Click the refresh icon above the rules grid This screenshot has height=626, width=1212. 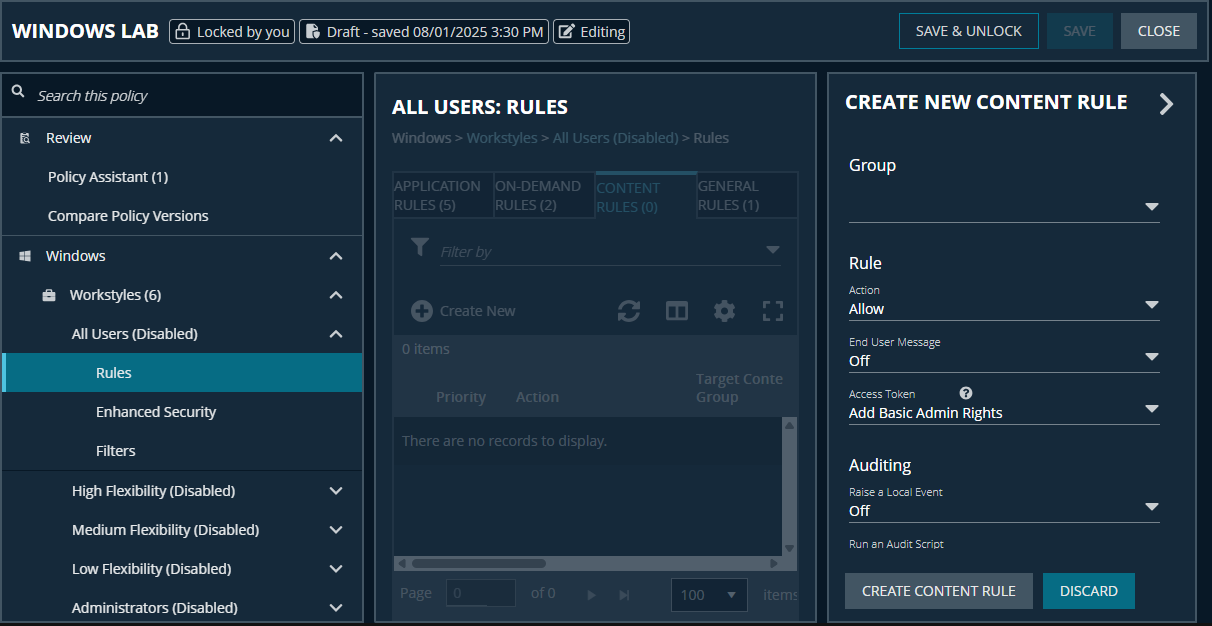628,311
